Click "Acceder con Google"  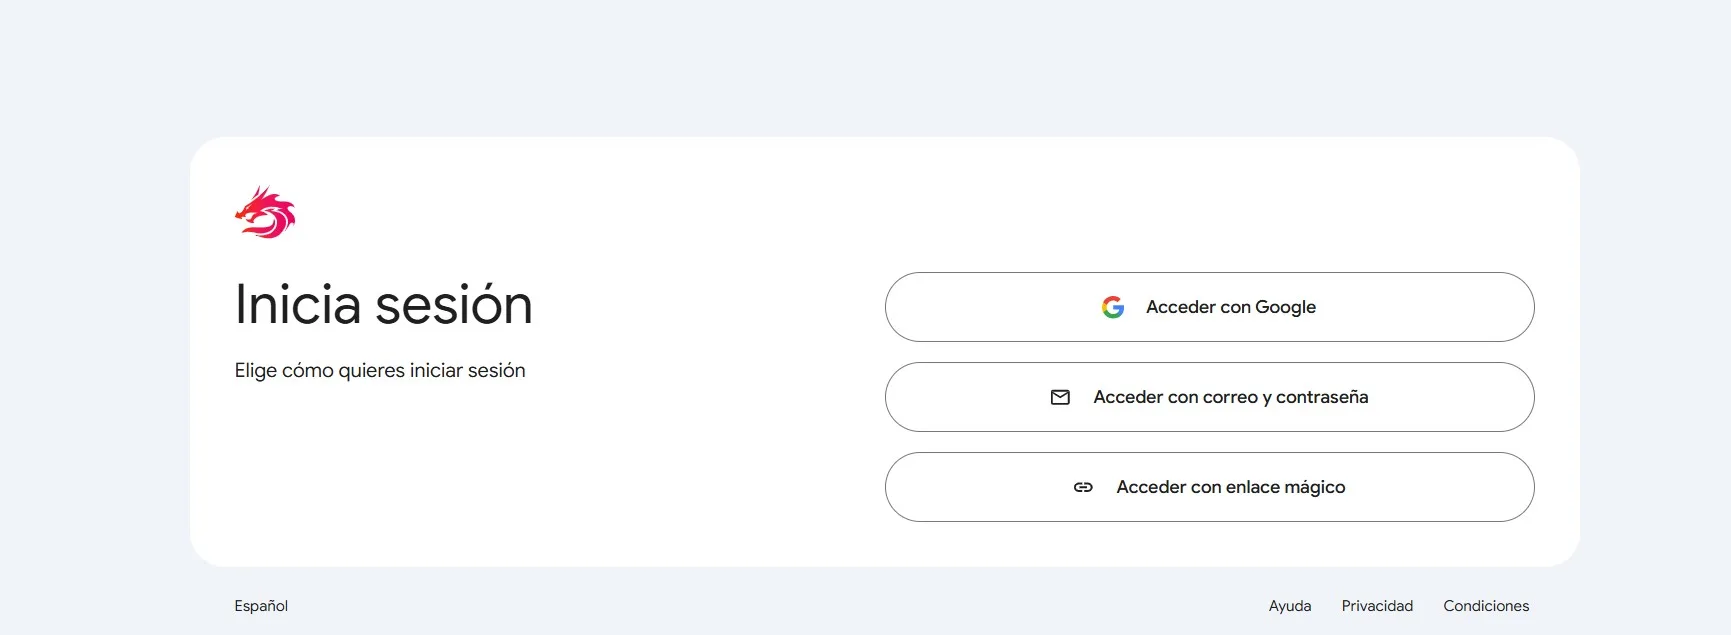coord(1209,307)
